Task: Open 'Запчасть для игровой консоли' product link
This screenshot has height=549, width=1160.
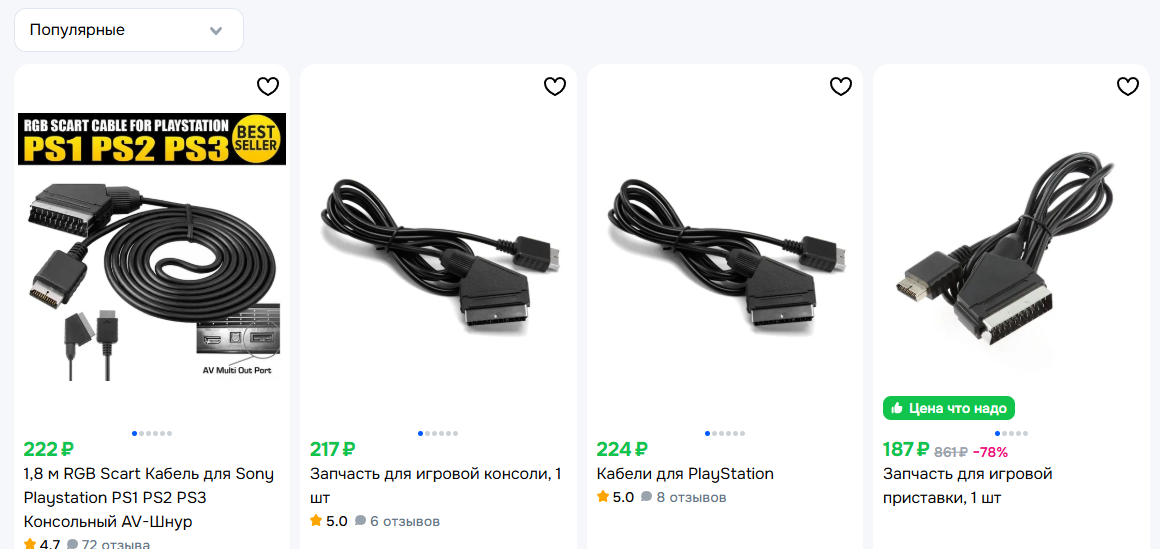Action: point(435,485)
